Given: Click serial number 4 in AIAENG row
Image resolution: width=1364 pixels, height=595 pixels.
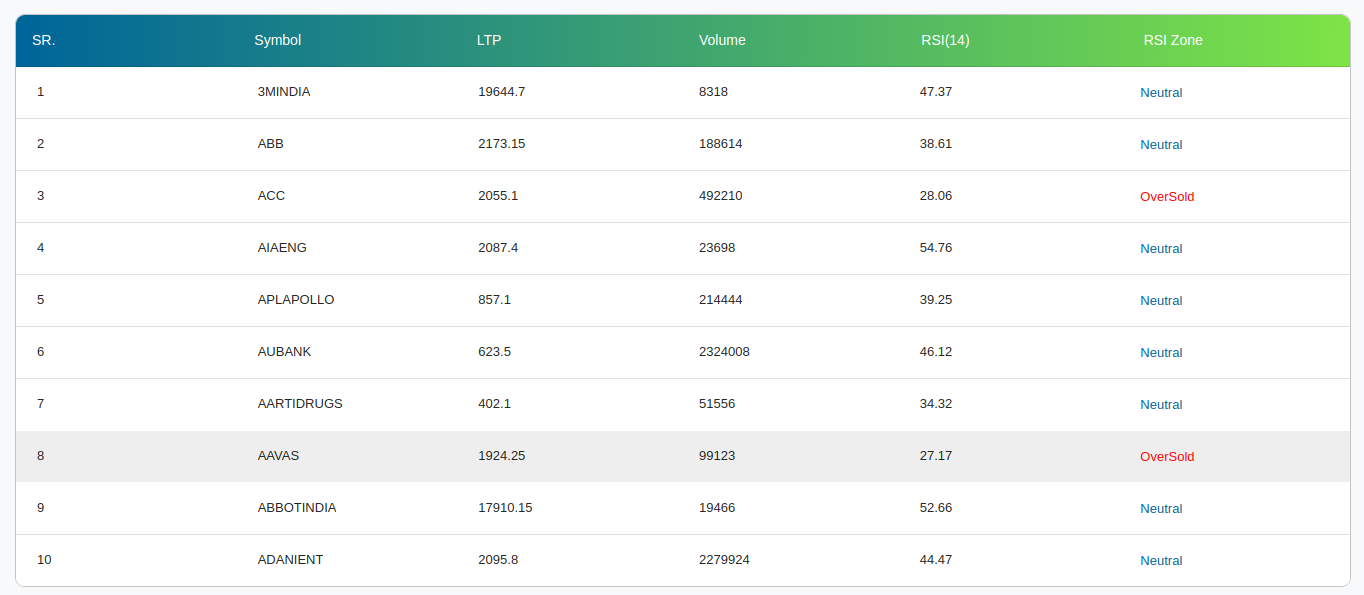Looking at the screenshot, I should point(41,248).
